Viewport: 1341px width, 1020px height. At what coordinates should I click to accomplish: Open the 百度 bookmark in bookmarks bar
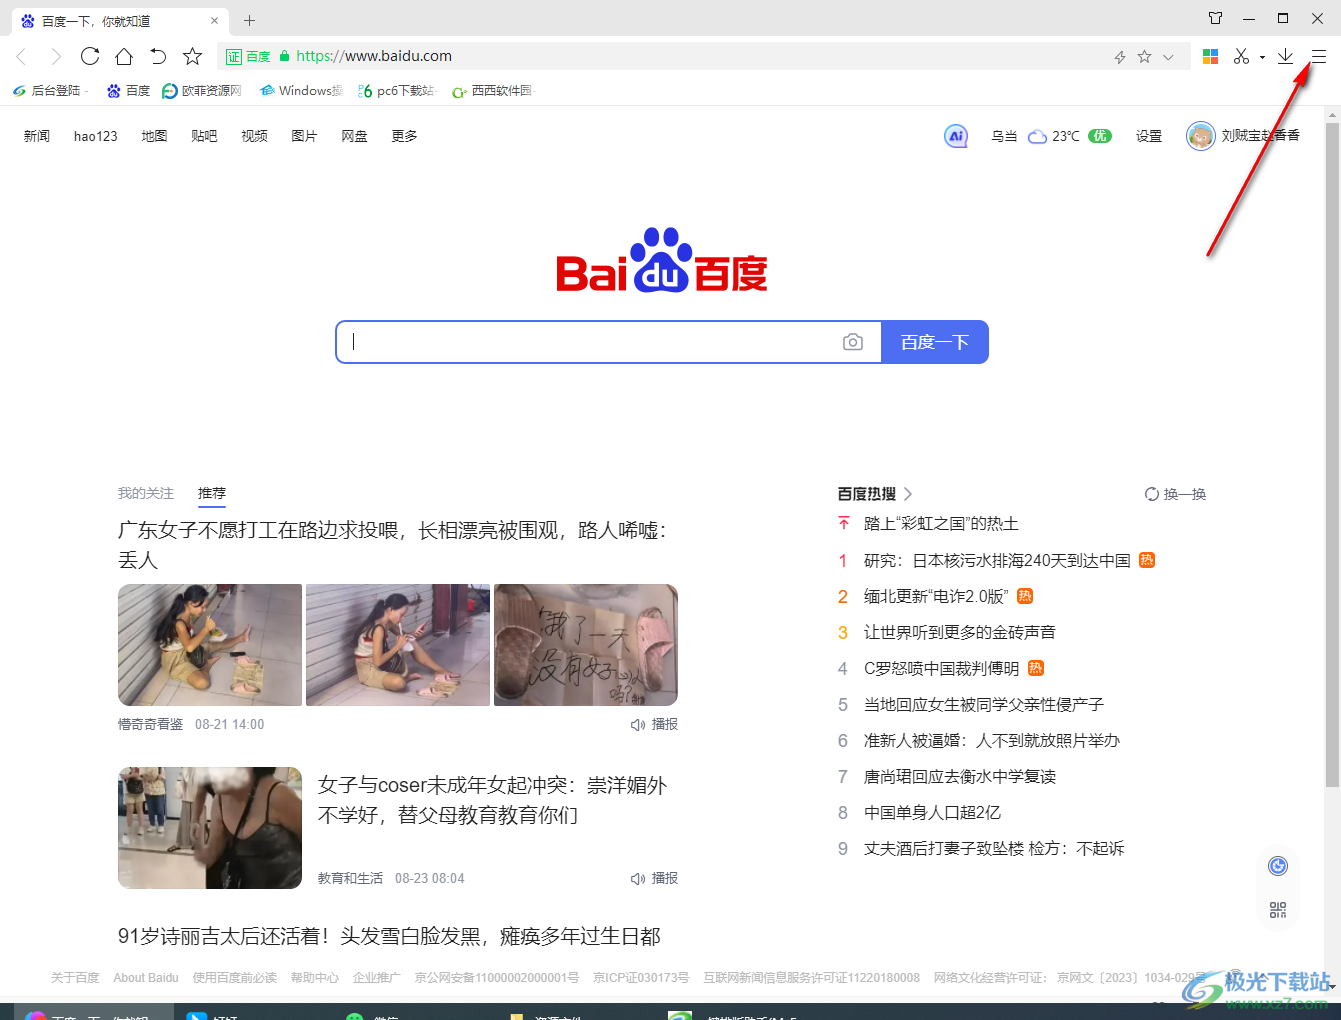click(x=129, y=91)
